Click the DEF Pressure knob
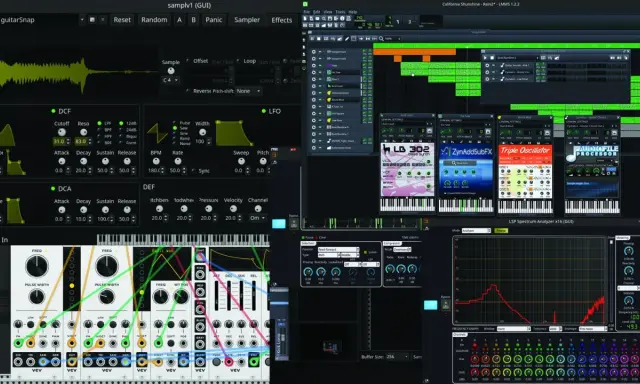 208,209
